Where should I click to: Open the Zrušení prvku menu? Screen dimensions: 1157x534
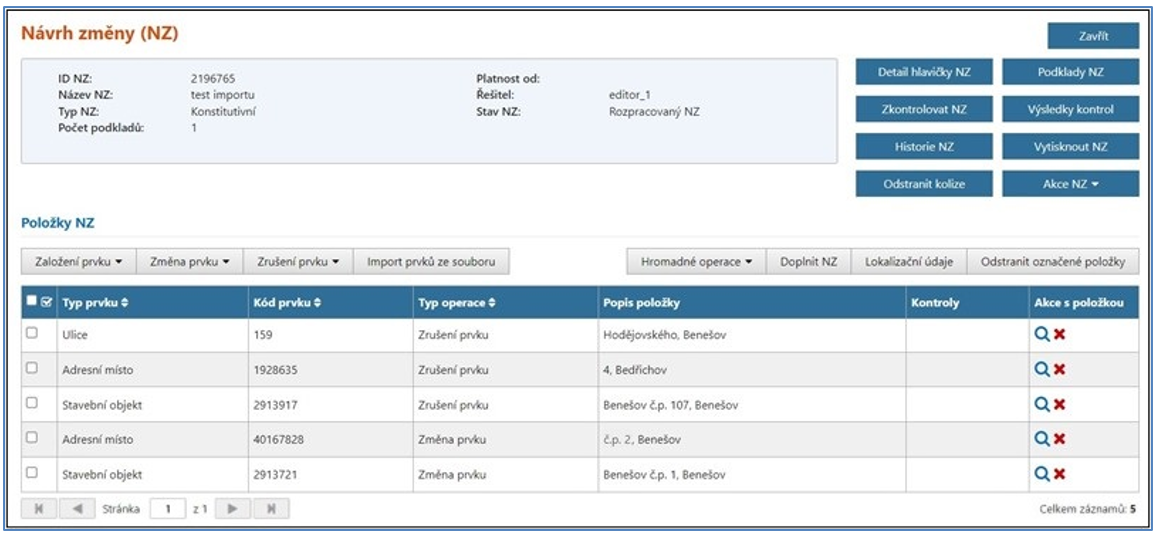tap(298, 262)
